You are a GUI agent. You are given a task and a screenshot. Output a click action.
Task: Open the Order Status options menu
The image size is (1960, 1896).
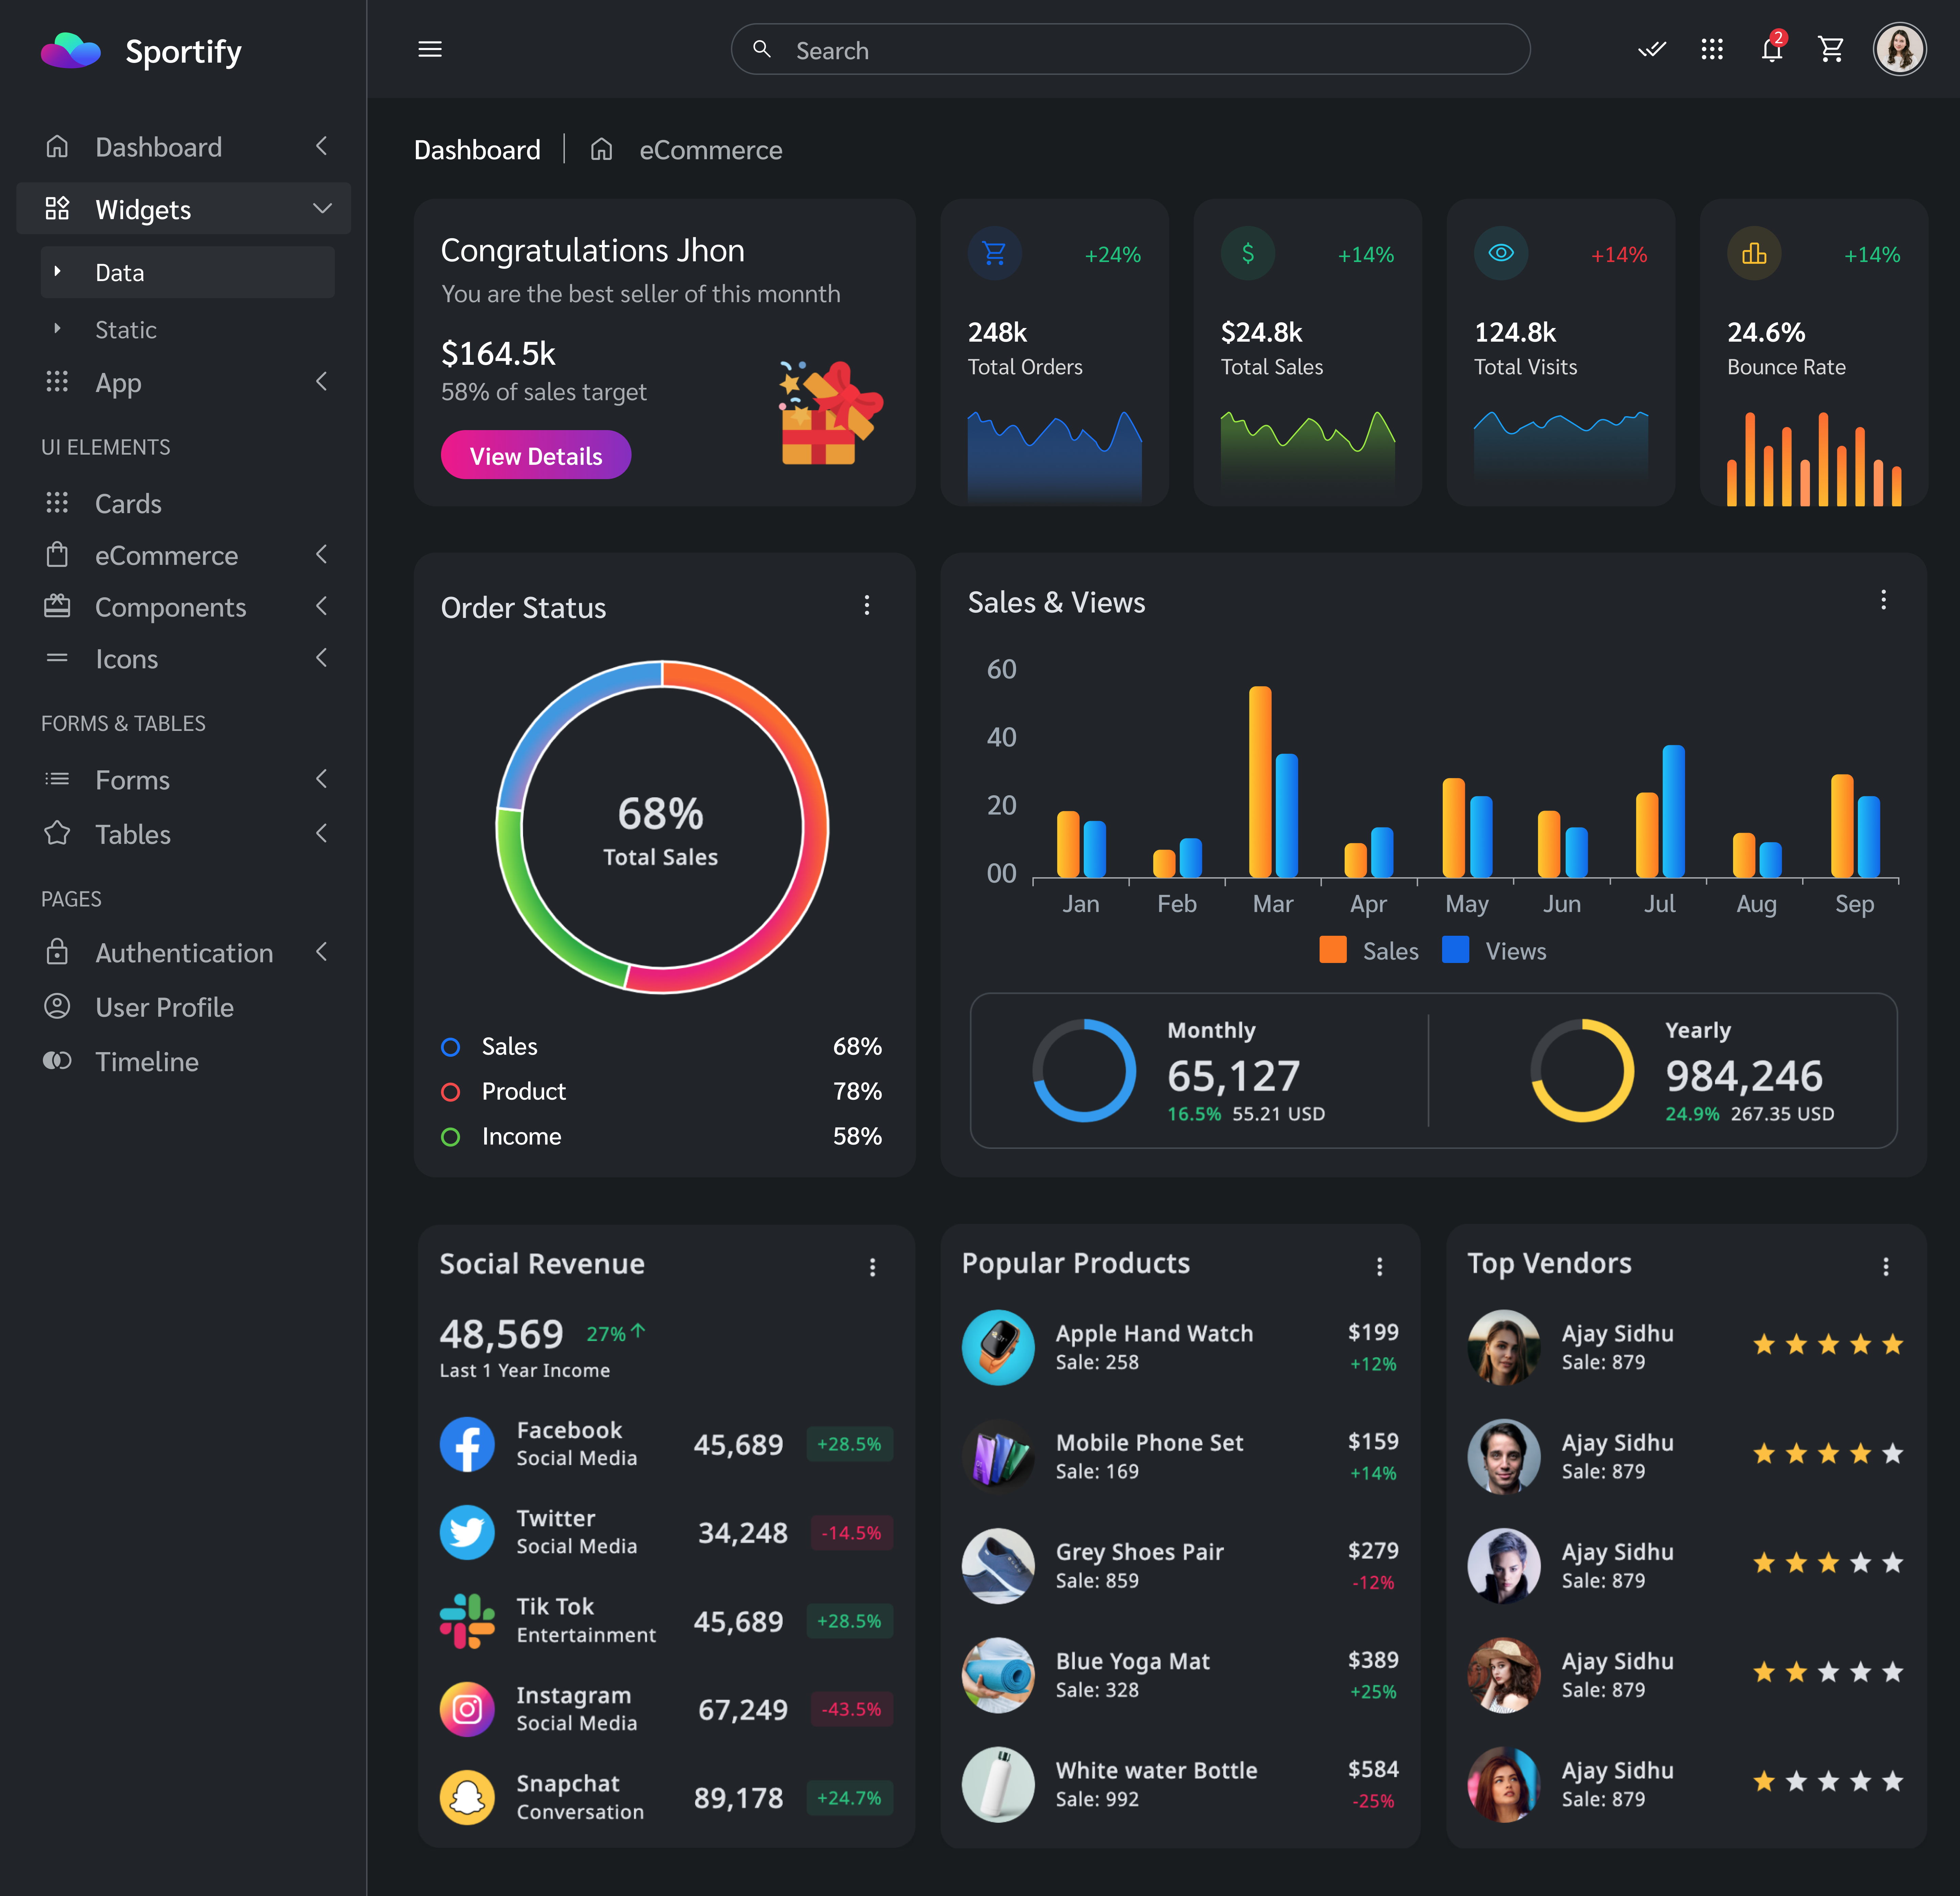pos(867,605)
